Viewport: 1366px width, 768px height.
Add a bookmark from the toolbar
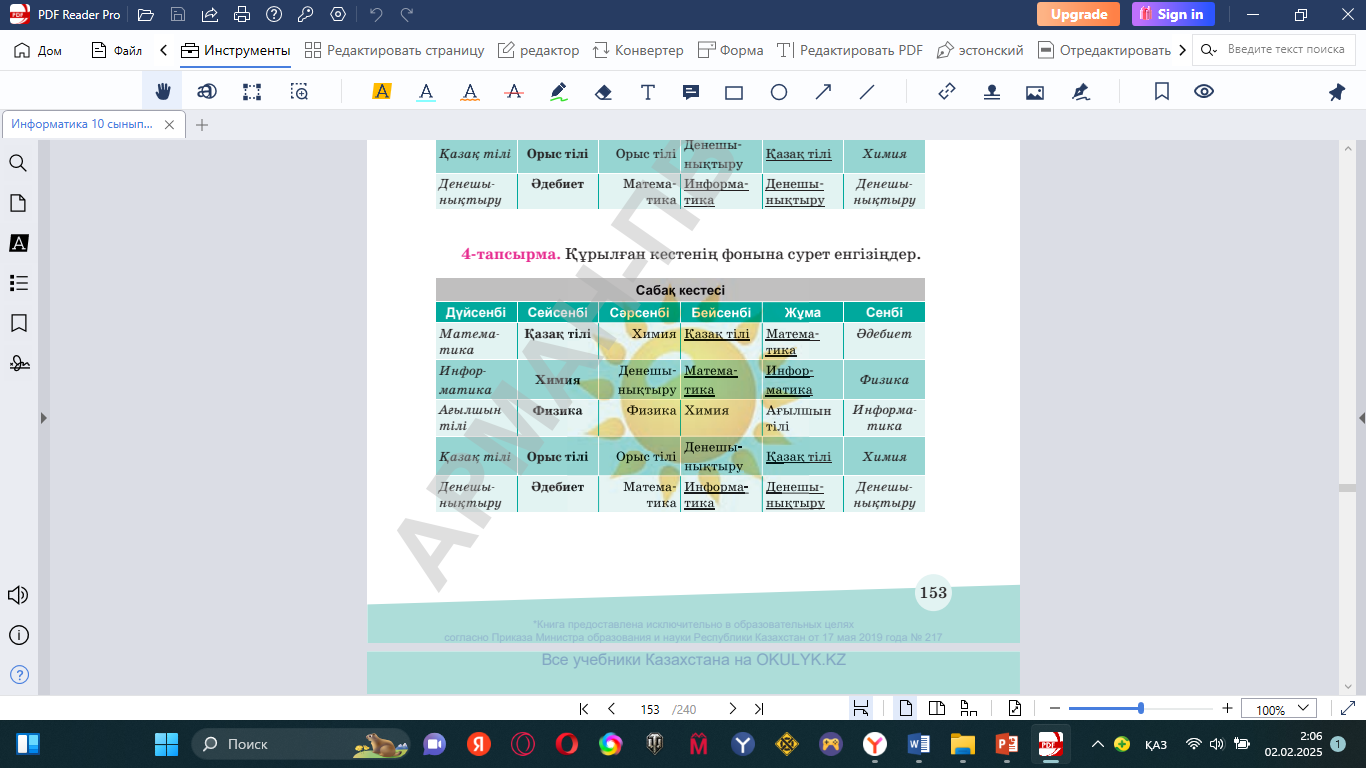click(x=1162, y=92)
